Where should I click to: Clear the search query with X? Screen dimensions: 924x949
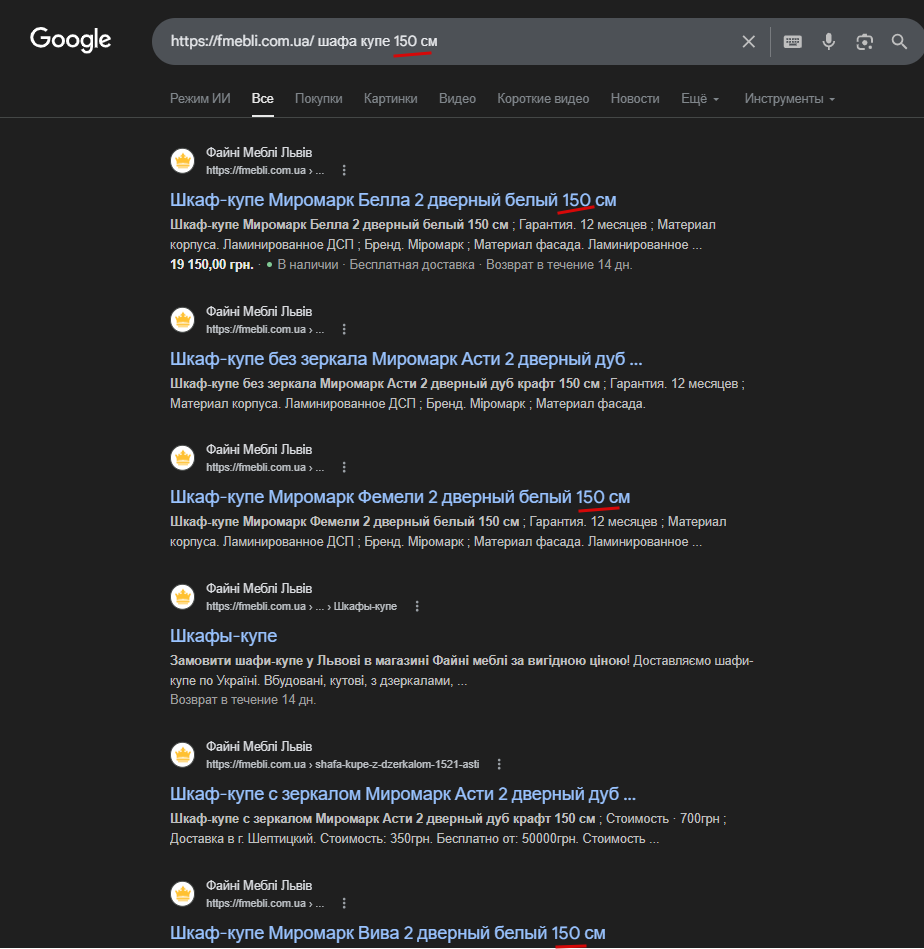coord(749,41)
